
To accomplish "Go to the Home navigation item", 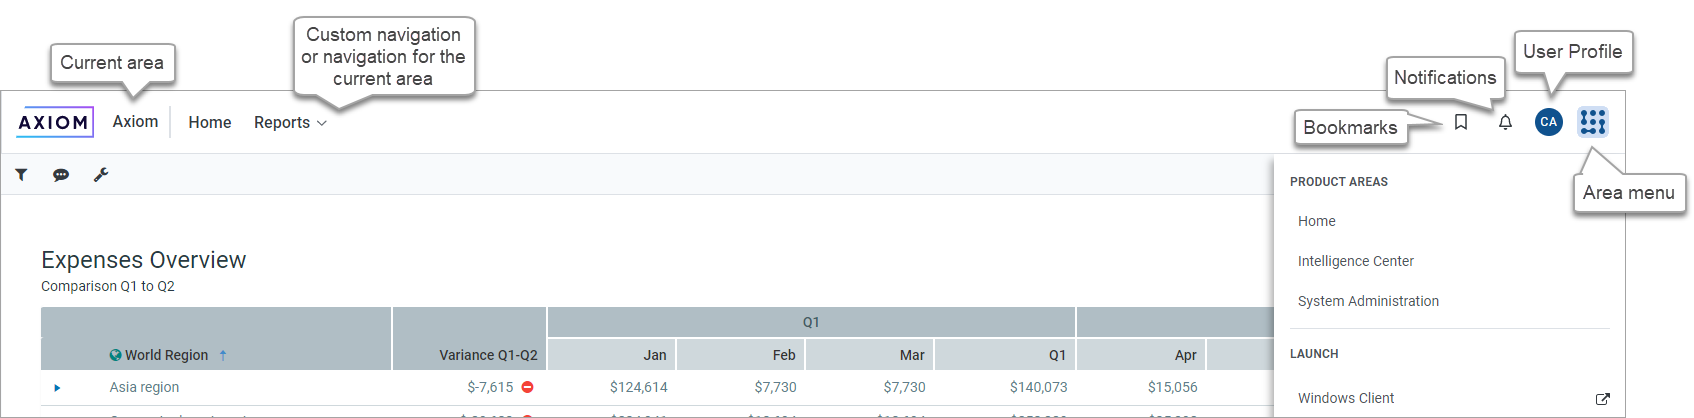I will tap(210, 122).
